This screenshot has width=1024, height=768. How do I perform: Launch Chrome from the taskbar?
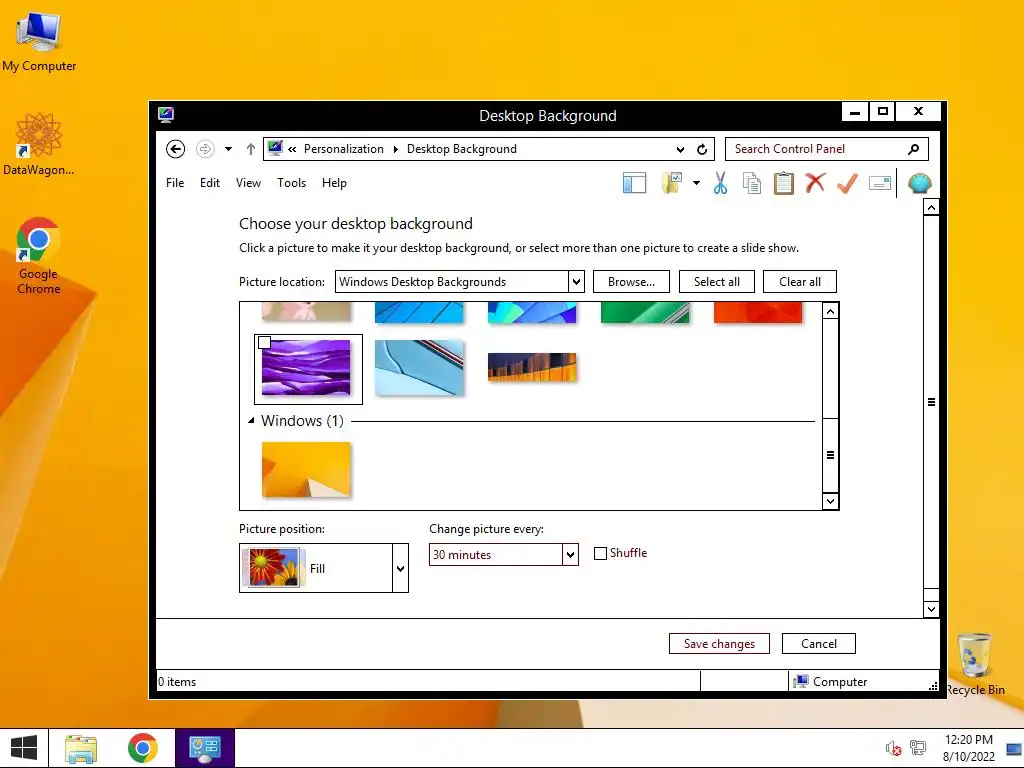coord(142,748)
